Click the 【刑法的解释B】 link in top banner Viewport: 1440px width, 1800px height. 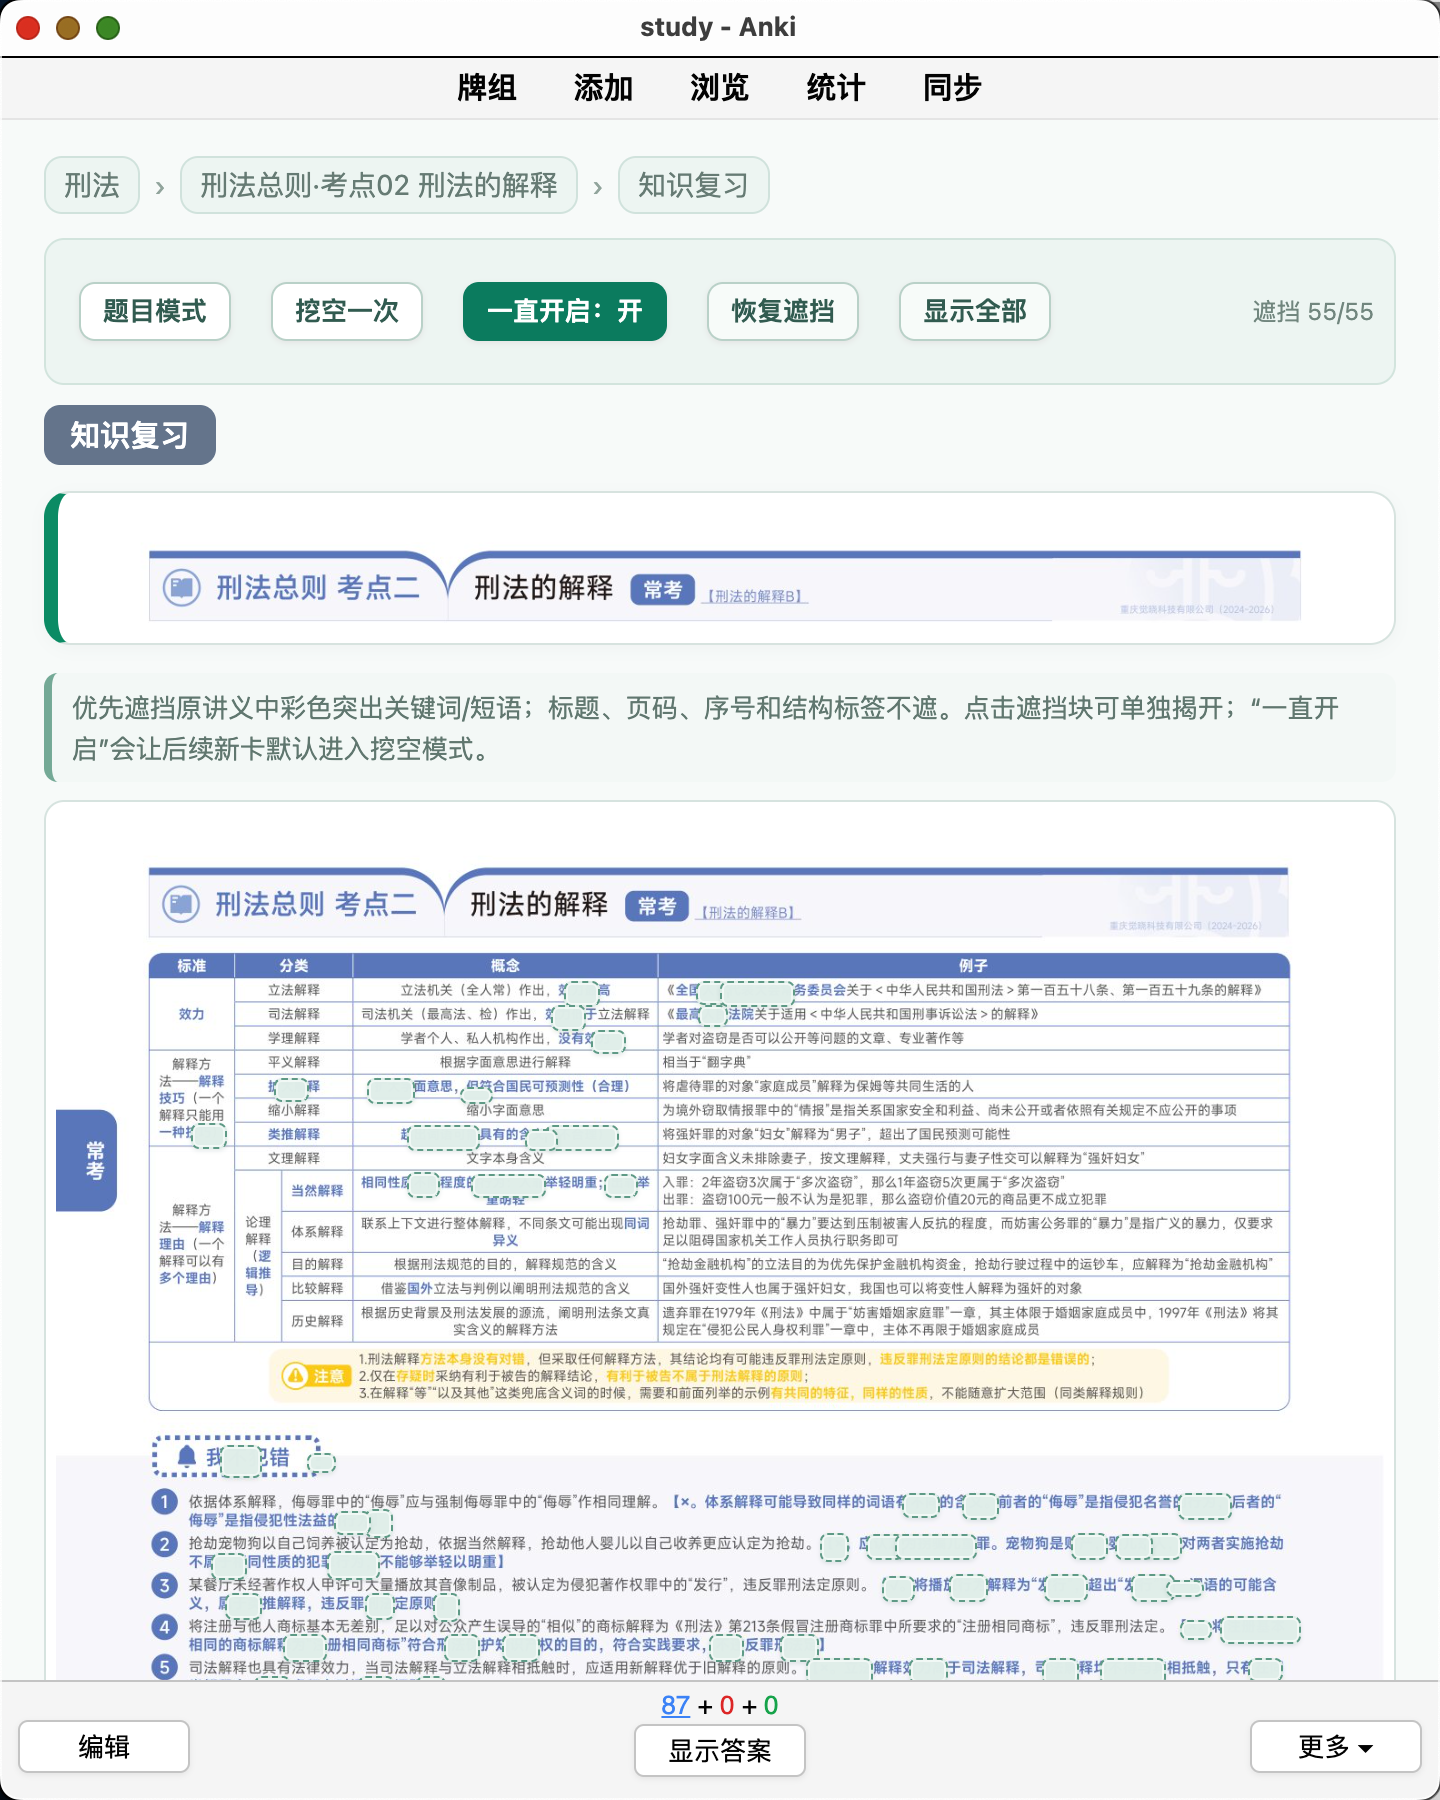pyautogui.click(x=755, y=596)
